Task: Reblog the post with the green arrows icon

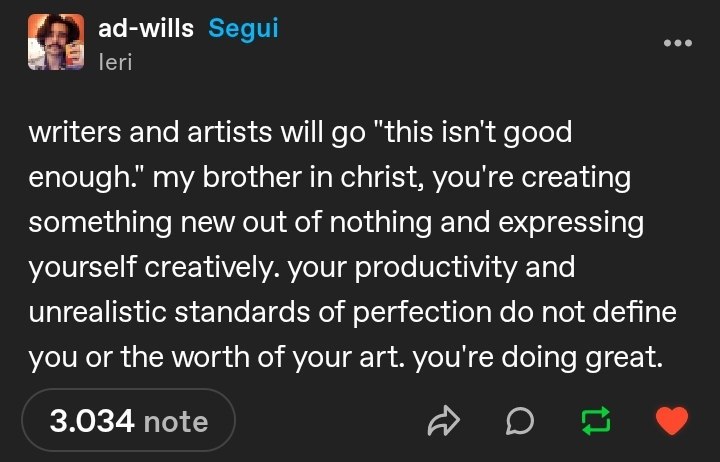Action: point(596,421)
